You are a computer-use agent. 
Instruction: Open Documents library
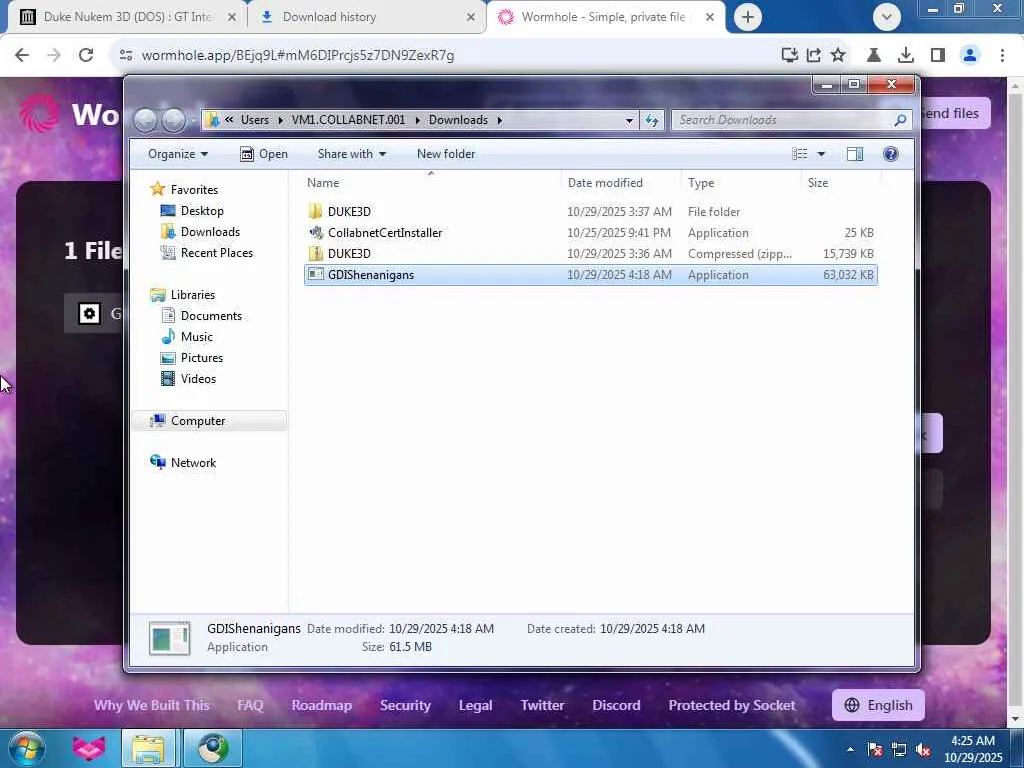(211, 315)
